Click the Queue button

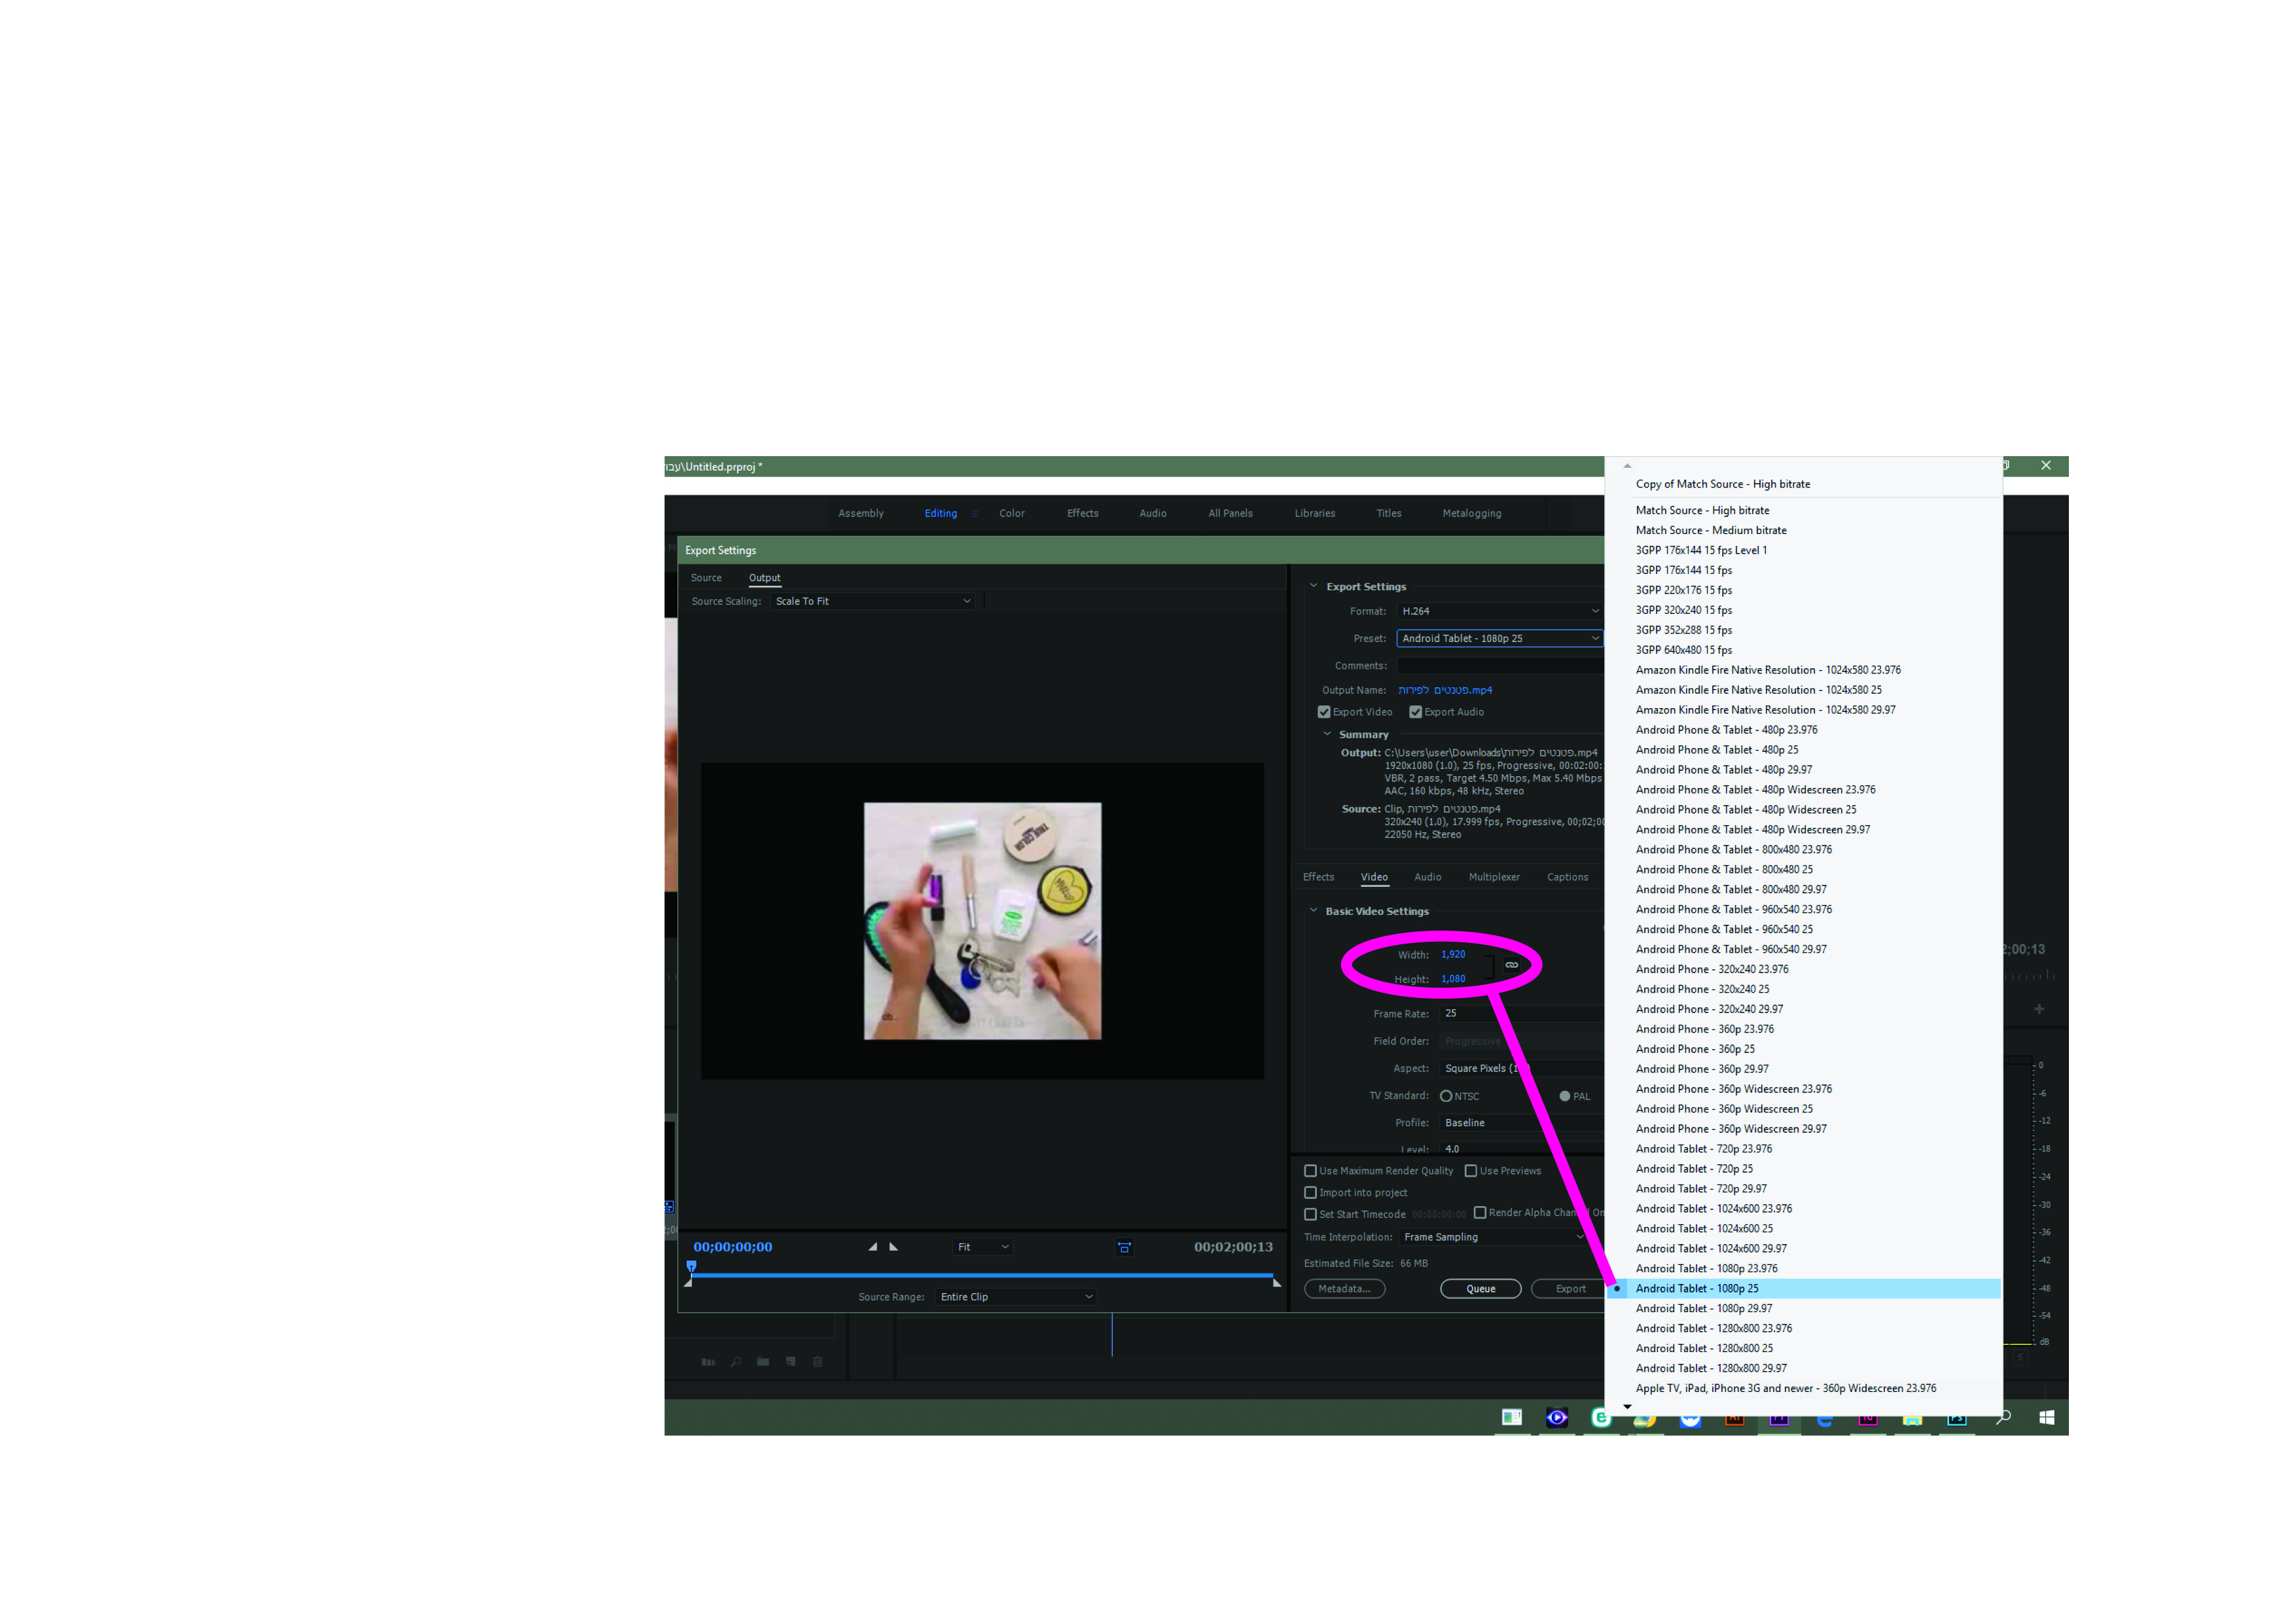coord(1480,1289)
